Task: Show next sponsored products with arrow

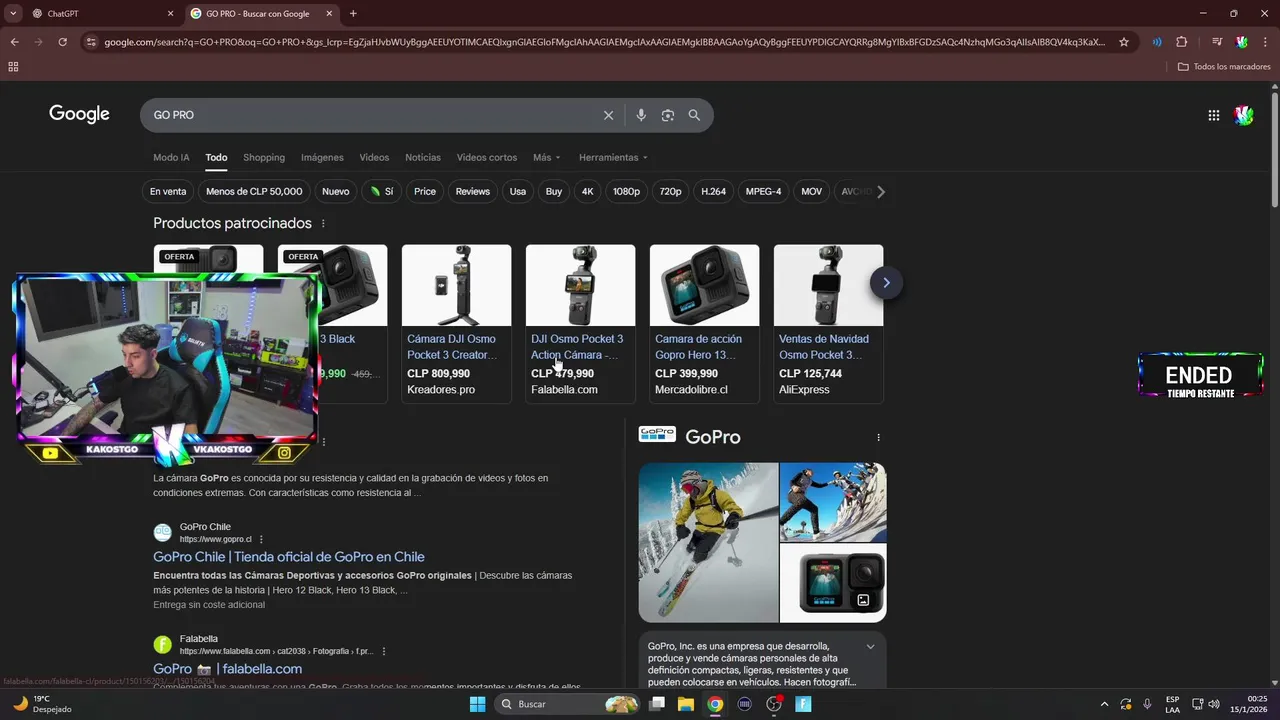Action: (x=886, y=283)
